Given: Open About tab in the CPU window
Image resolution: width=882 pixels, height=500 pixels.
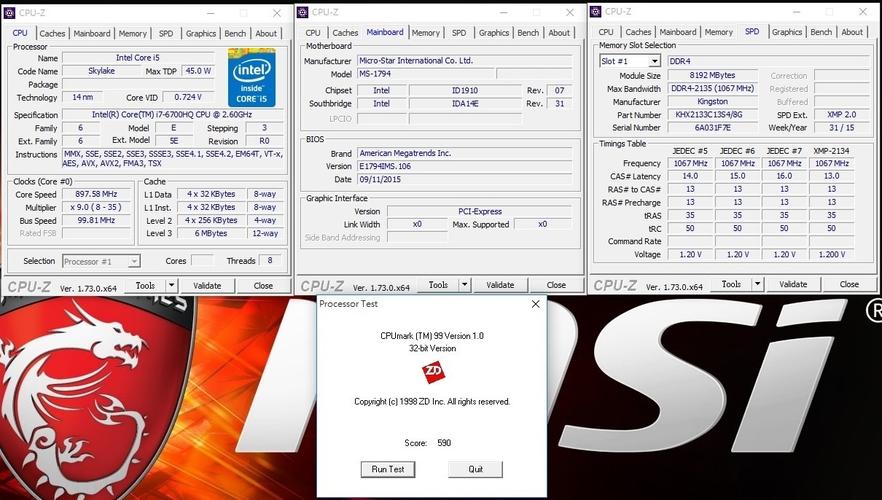Looking at the screenshot, I should (266, 34).
